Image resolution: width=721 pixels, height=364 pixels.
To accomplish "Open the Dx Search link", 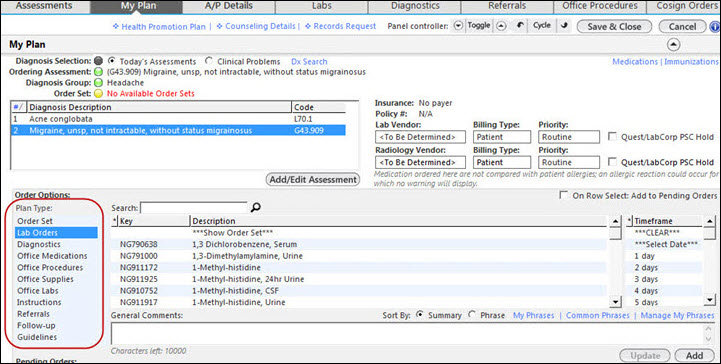I will click(309, 62).
